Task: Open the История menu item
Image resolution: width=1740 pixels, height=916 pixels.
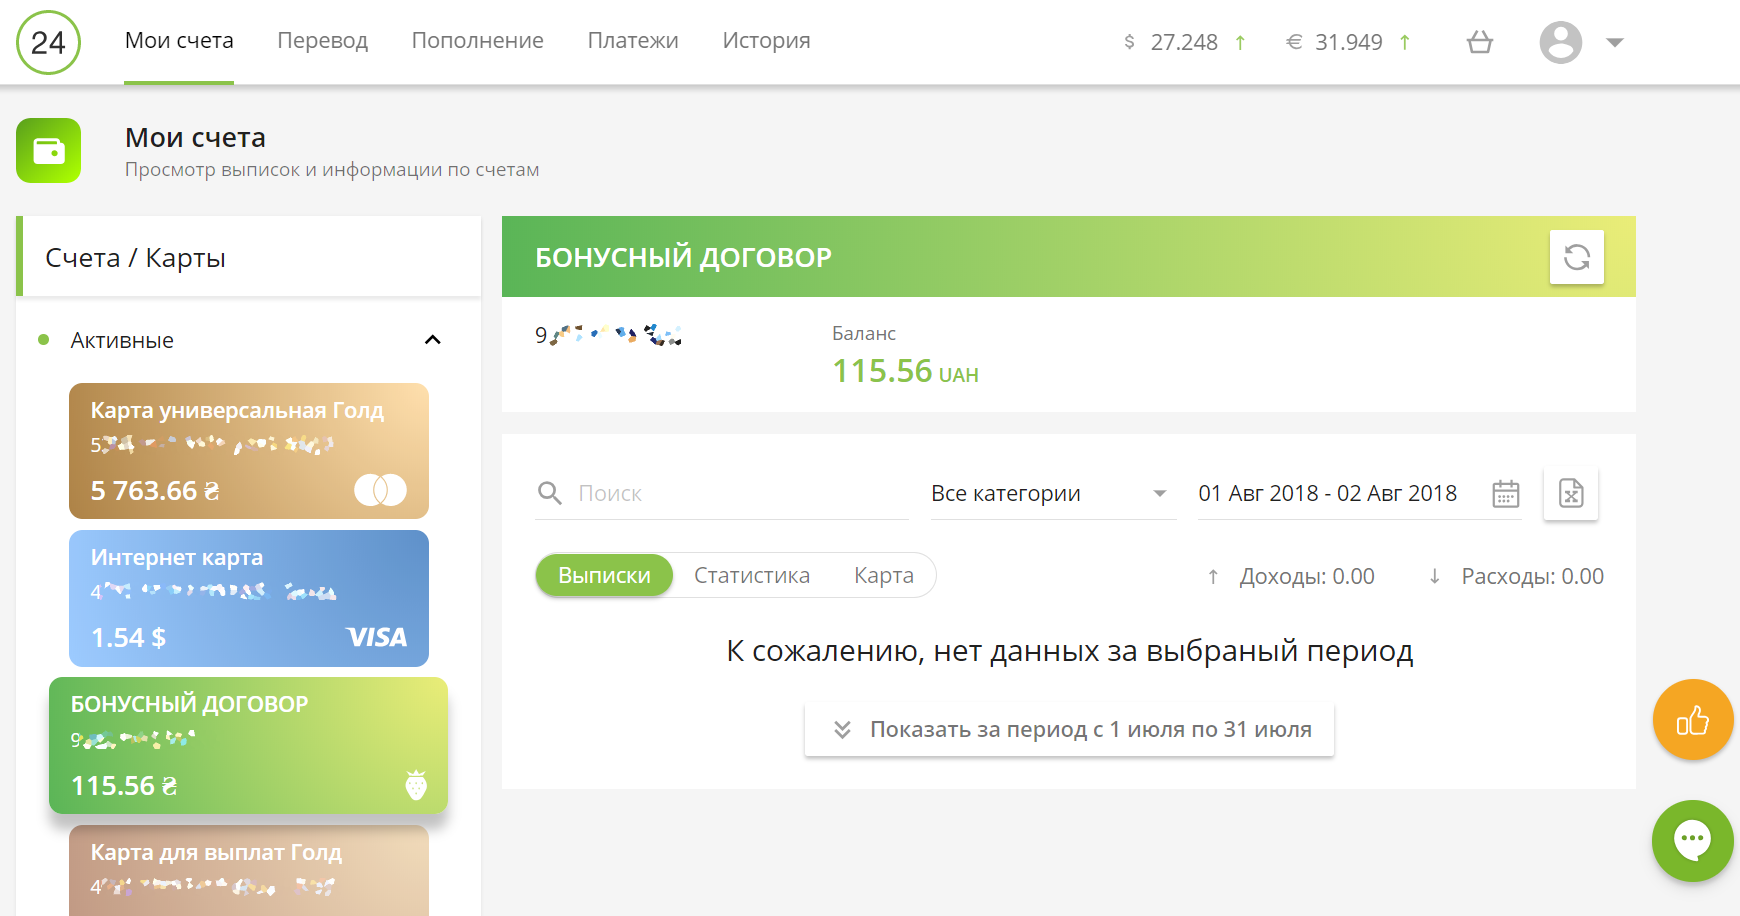Action: [767, 41]
